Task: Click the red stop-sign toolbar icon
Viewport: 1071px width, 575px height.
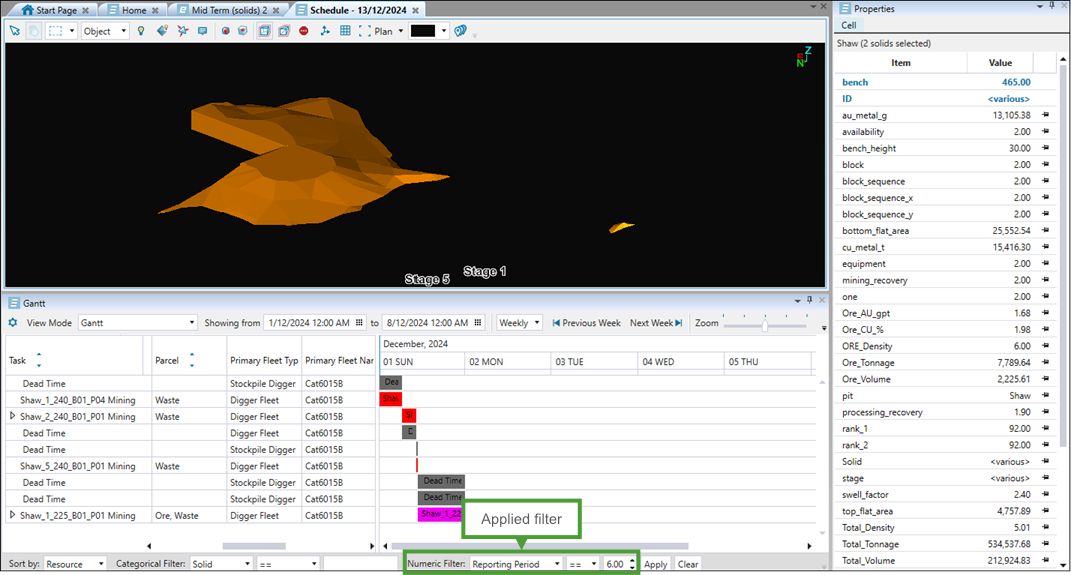Action: tap(304, 31)
